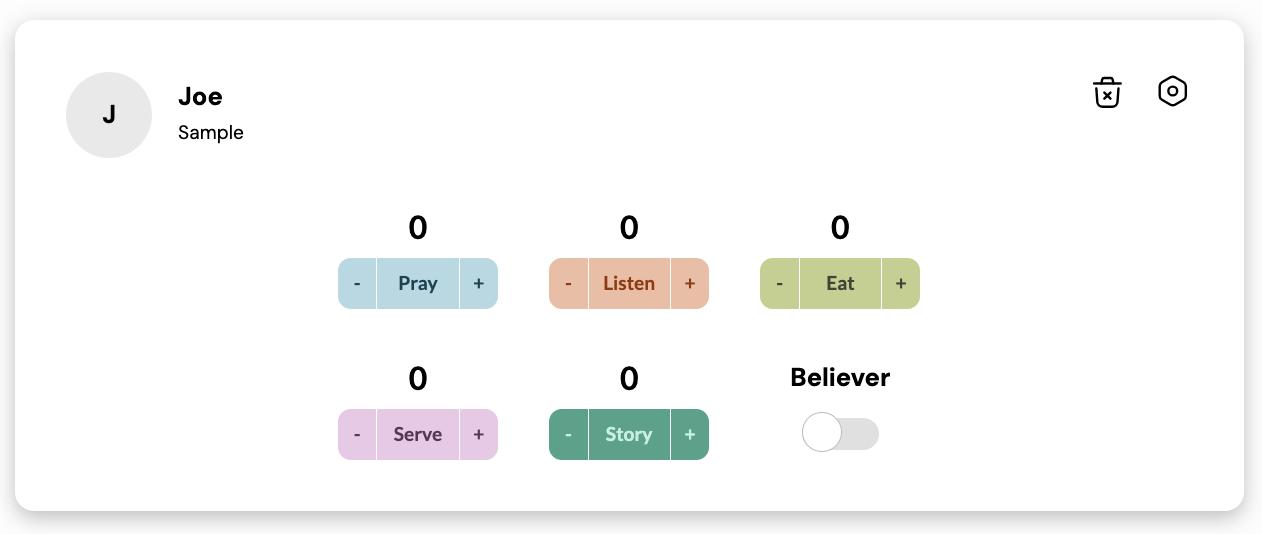Click the J avatar circle
The width and height of the screenshot is (1262, 534).
pos(109,115)
